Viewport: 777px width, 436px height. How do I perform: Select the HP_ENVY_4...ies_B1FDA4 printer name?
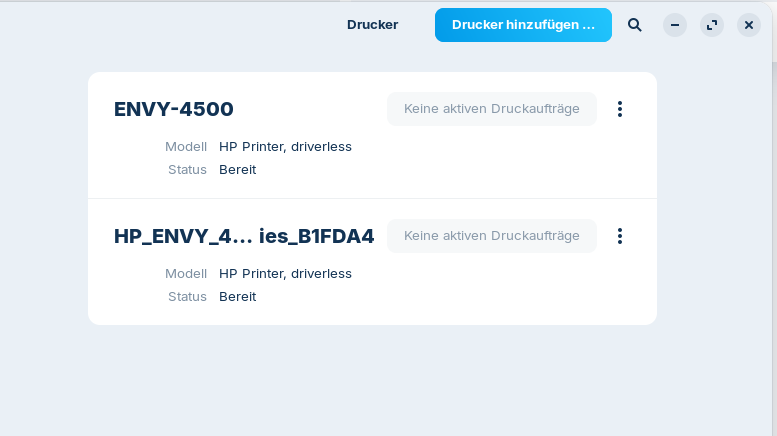tap(244, 237)
